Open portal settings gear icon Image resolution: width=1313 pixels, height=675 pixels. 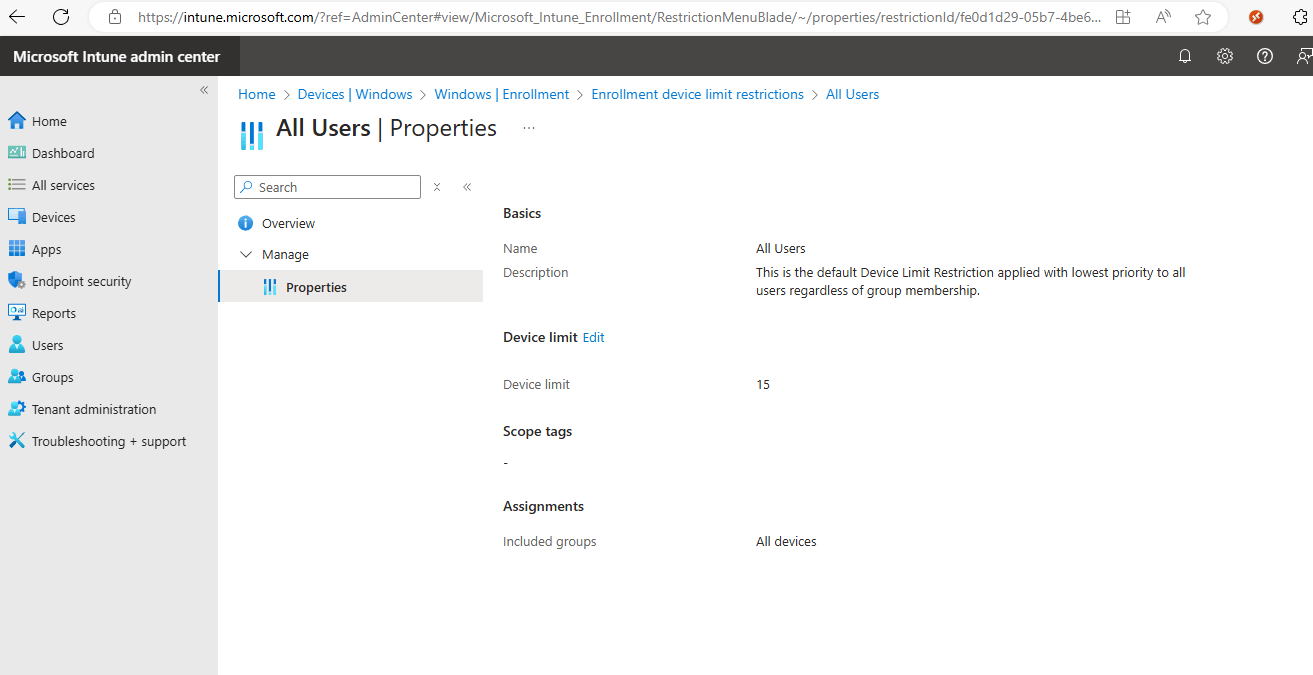tap(1225, 56)
